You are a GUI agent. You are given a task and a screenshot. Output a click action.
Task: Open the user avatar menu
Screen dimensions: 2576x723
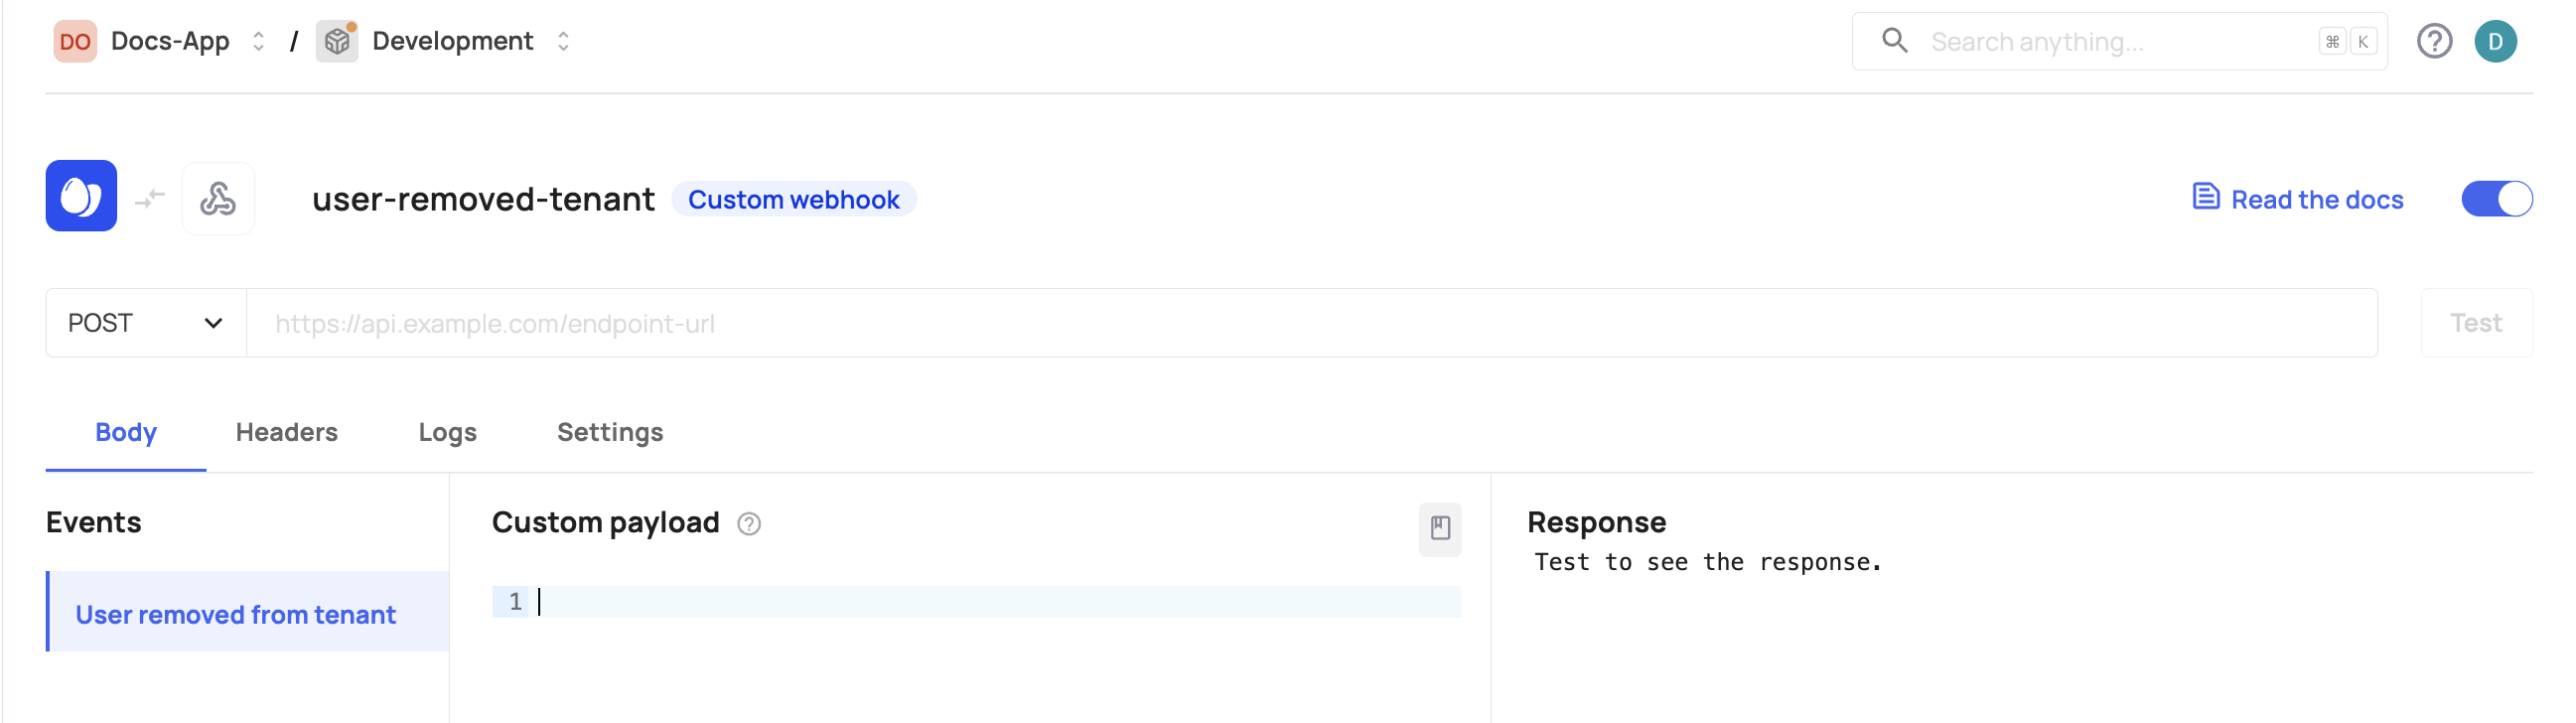point(2495,42)
